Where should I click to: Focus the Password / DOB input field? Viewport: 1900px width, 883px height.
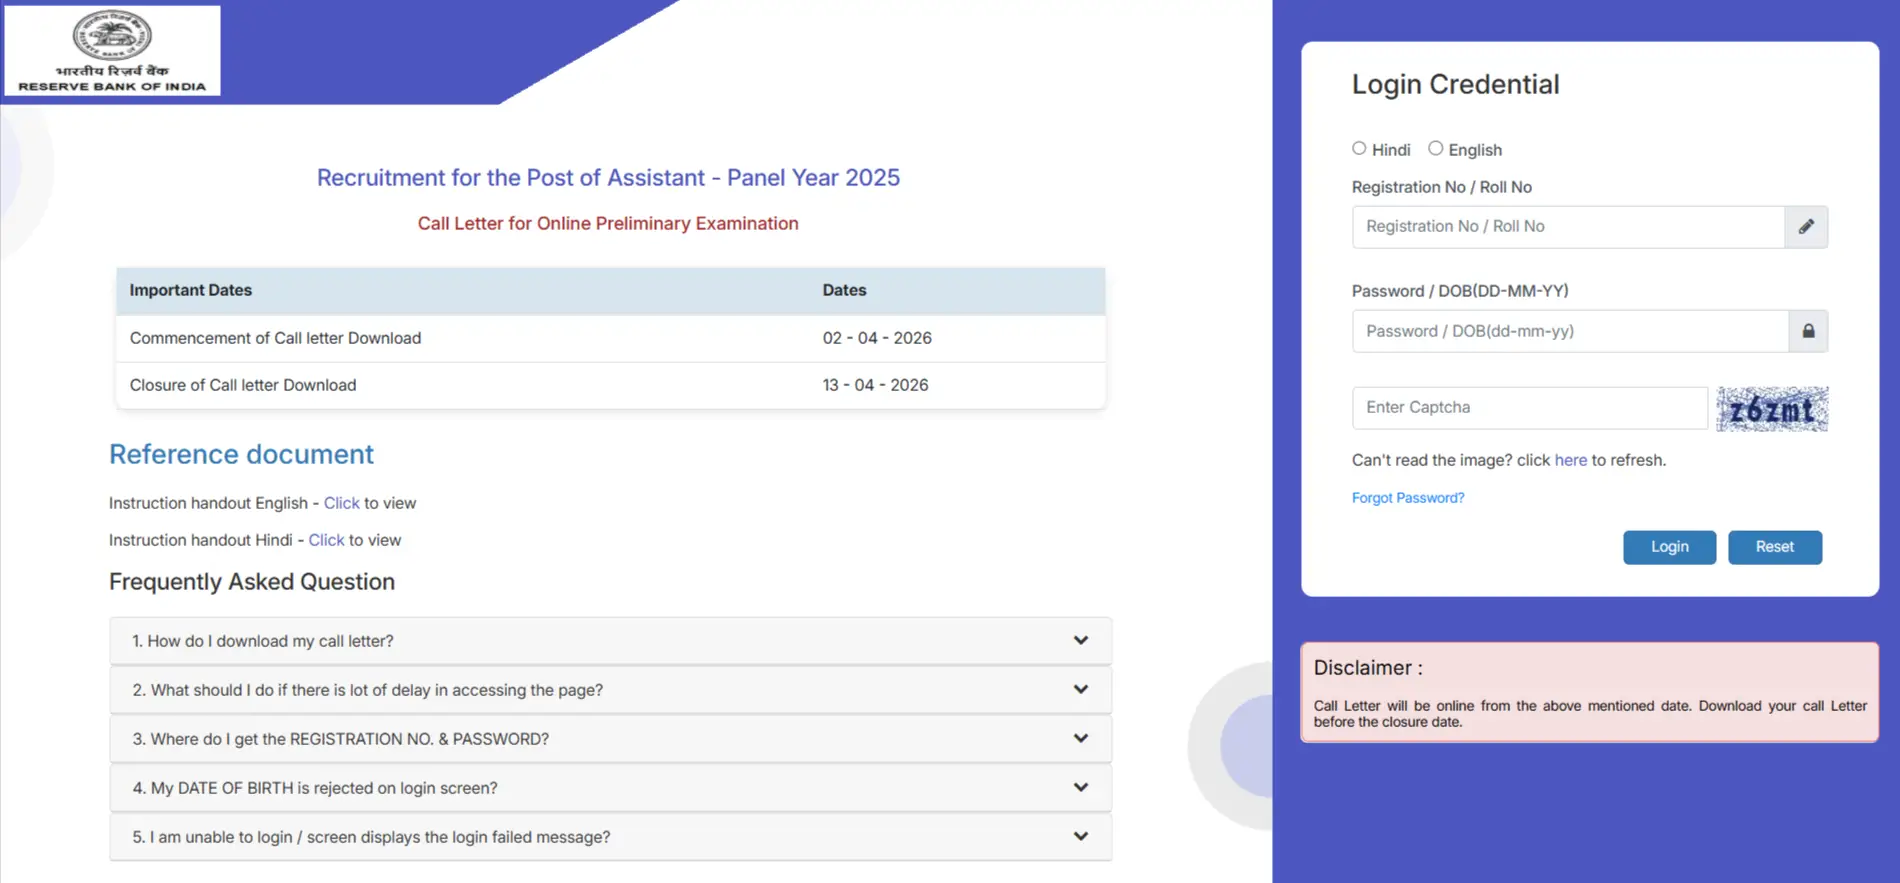pos(1570,331)
